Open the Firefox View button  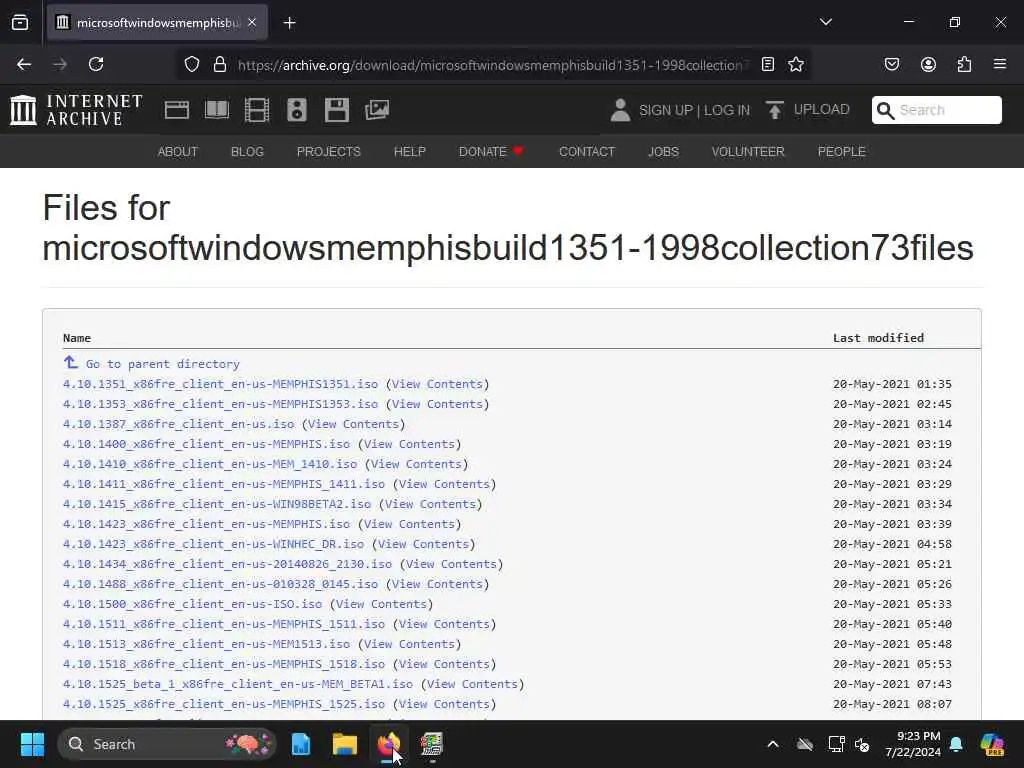pyautogui.click(x=20, y=23)
